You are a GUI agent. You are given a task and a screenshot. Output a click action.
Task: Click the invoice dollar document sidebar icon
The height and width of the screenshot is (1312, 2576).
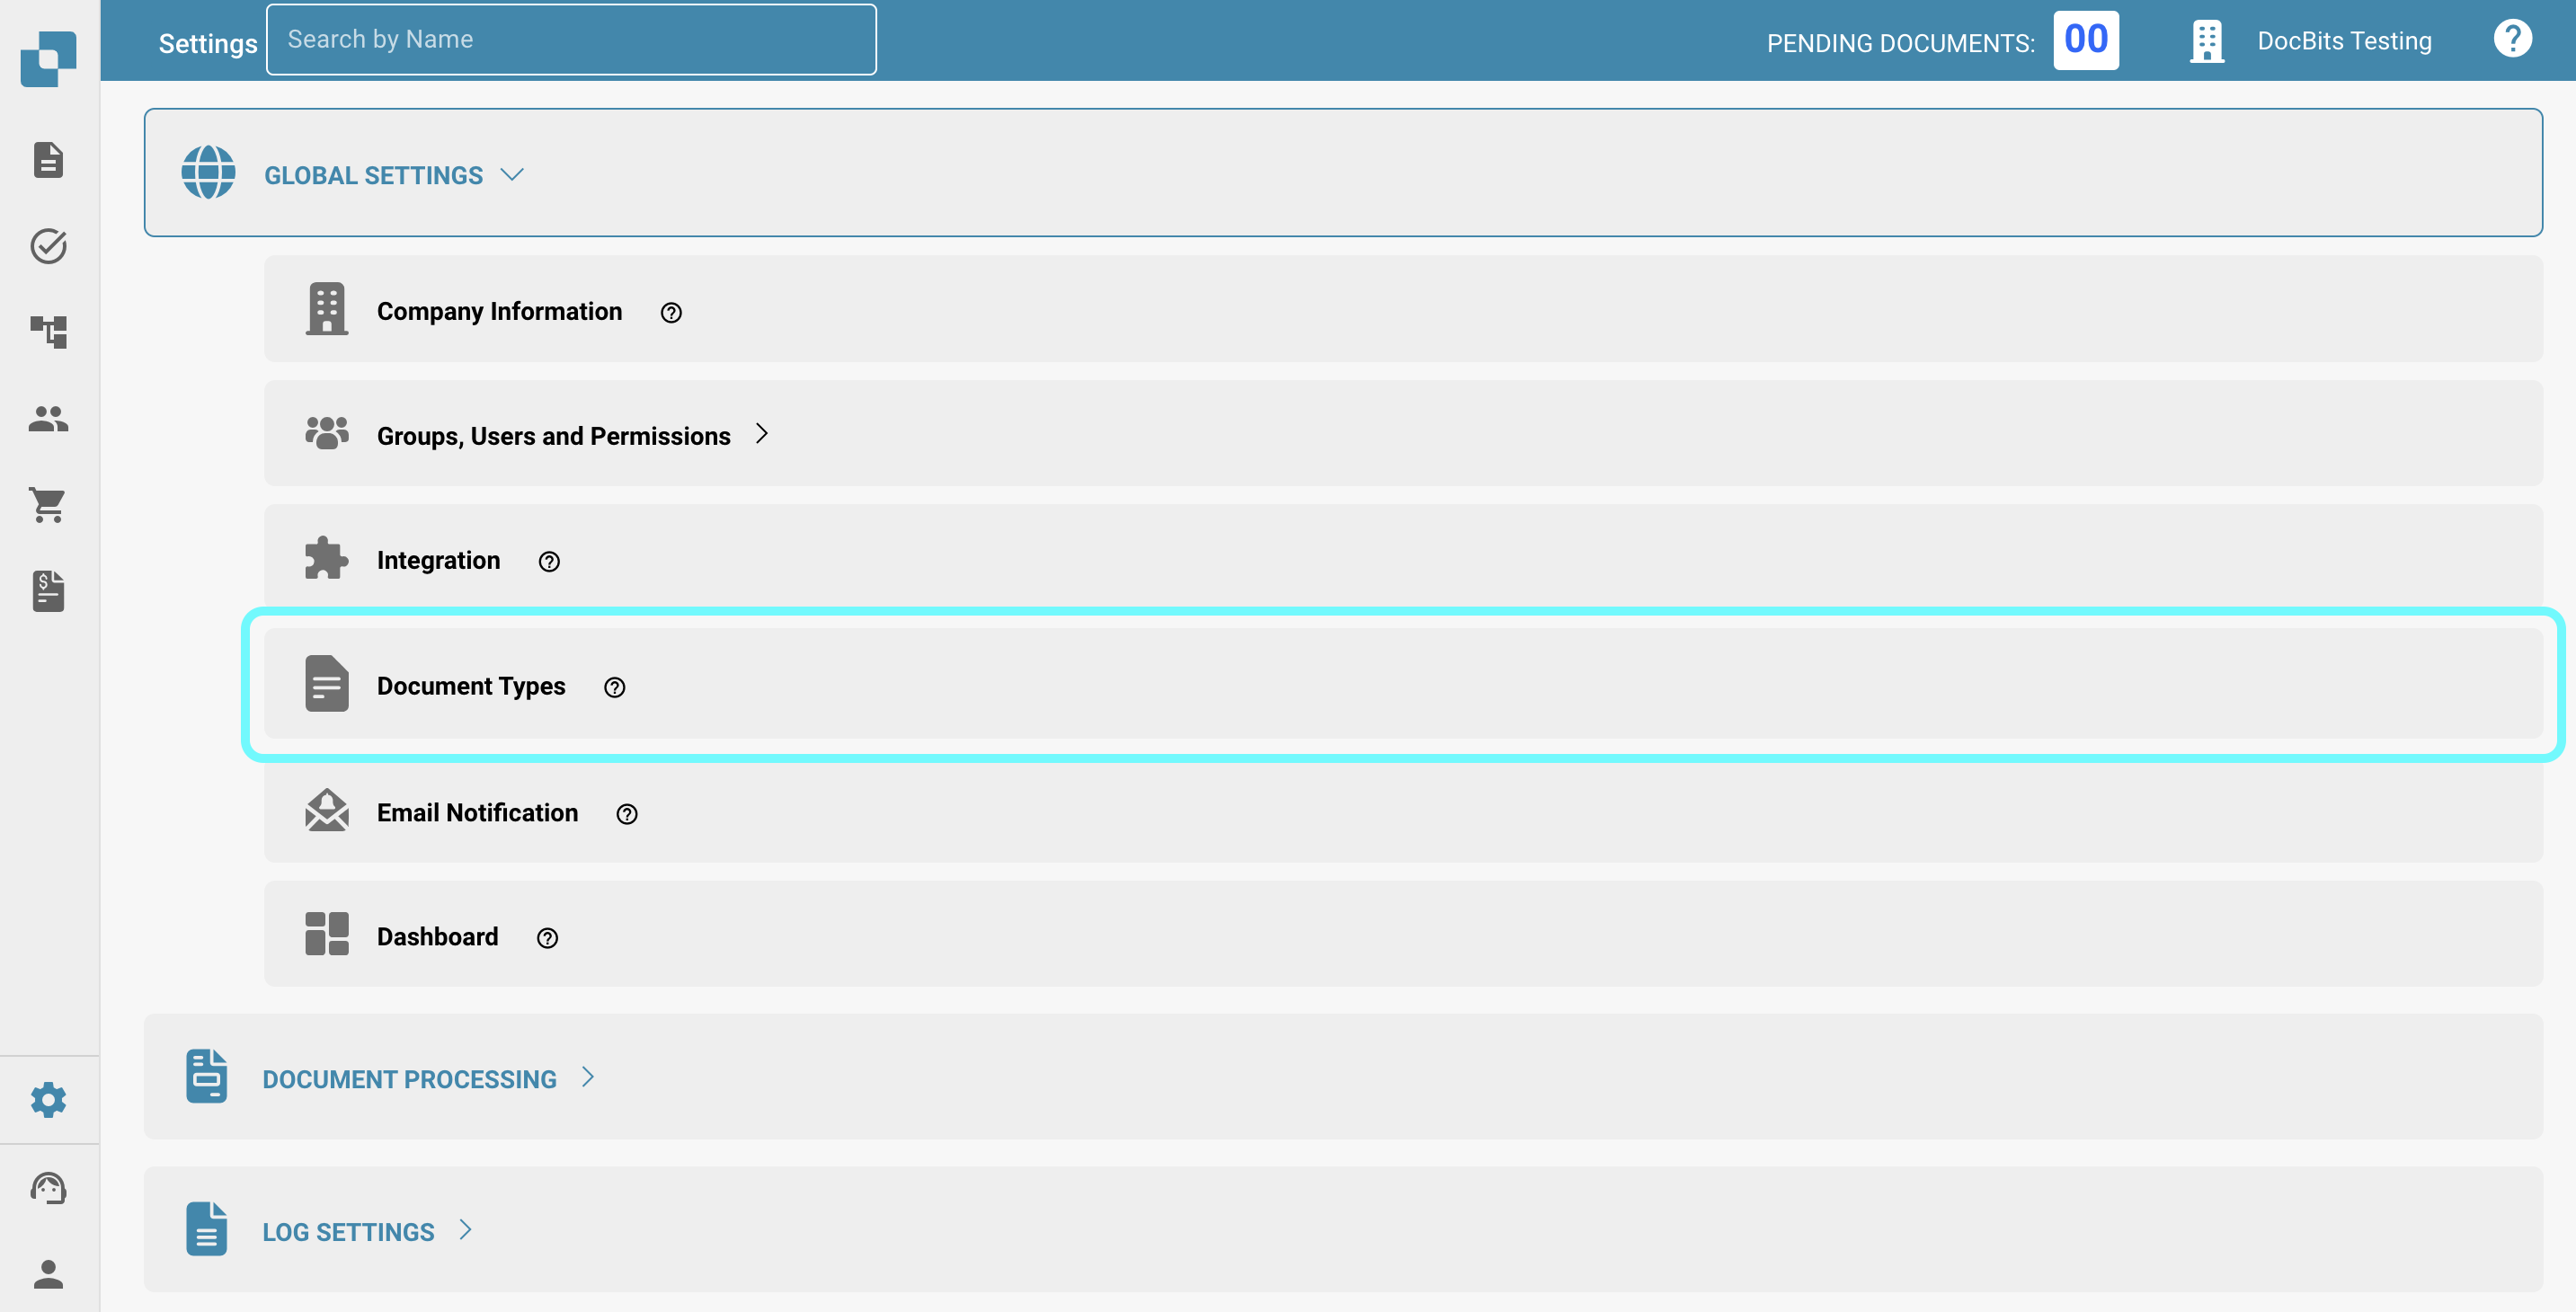[x=48, y=591]
